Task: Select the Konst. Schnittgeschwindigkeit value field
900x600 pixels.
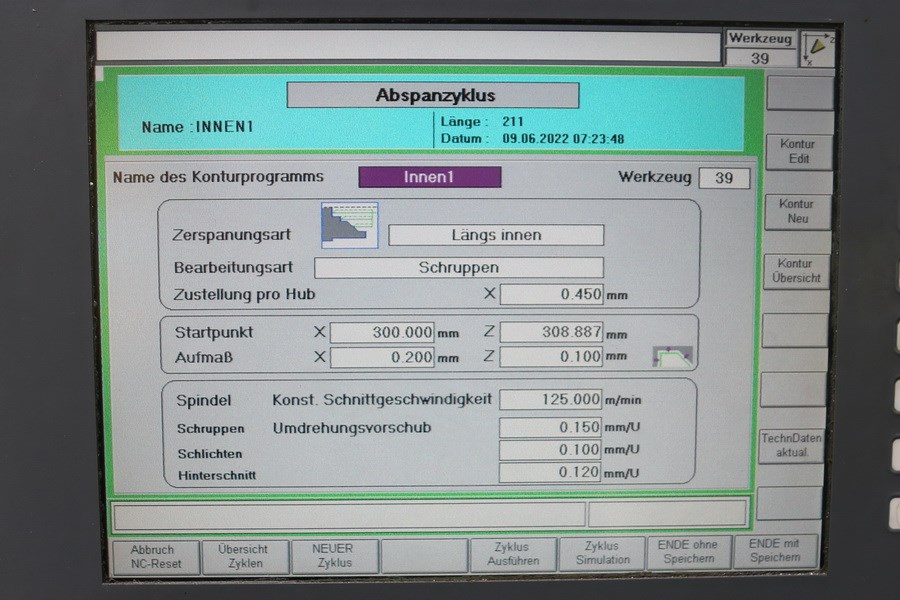Action: [550, 399]
